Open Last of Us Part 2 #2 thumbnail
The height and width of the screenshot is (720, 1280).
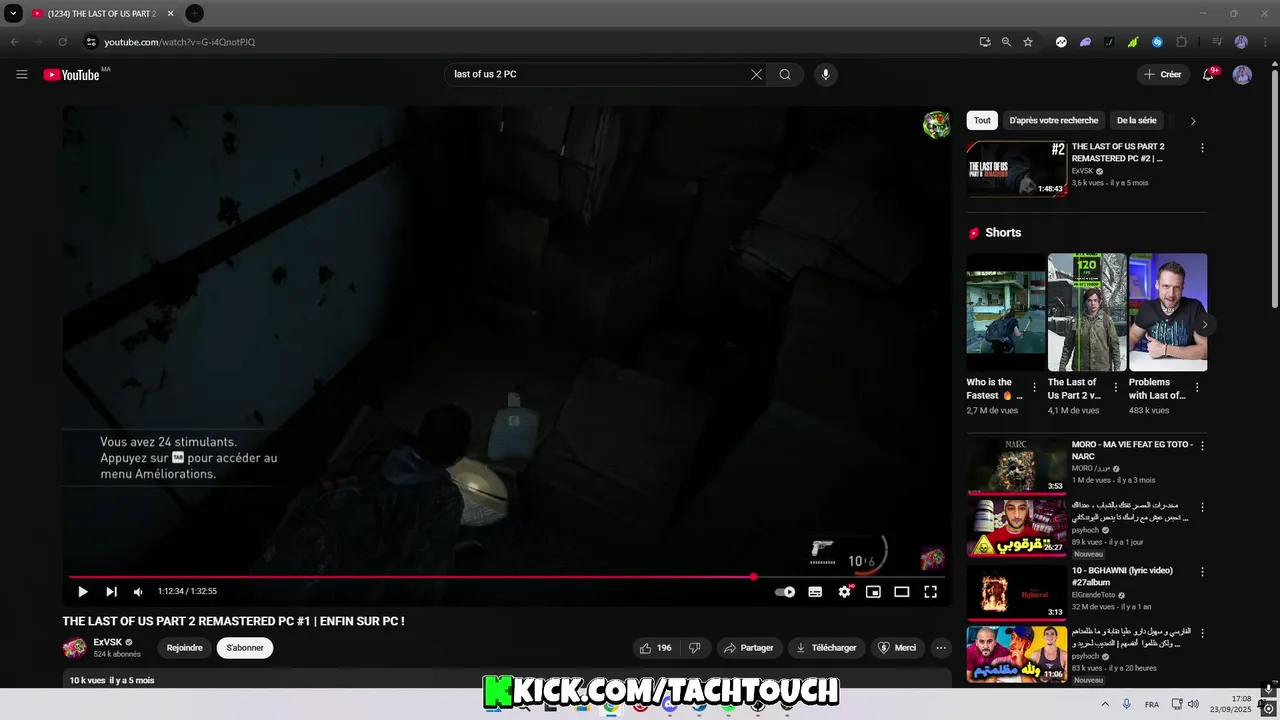(1016, 169)
